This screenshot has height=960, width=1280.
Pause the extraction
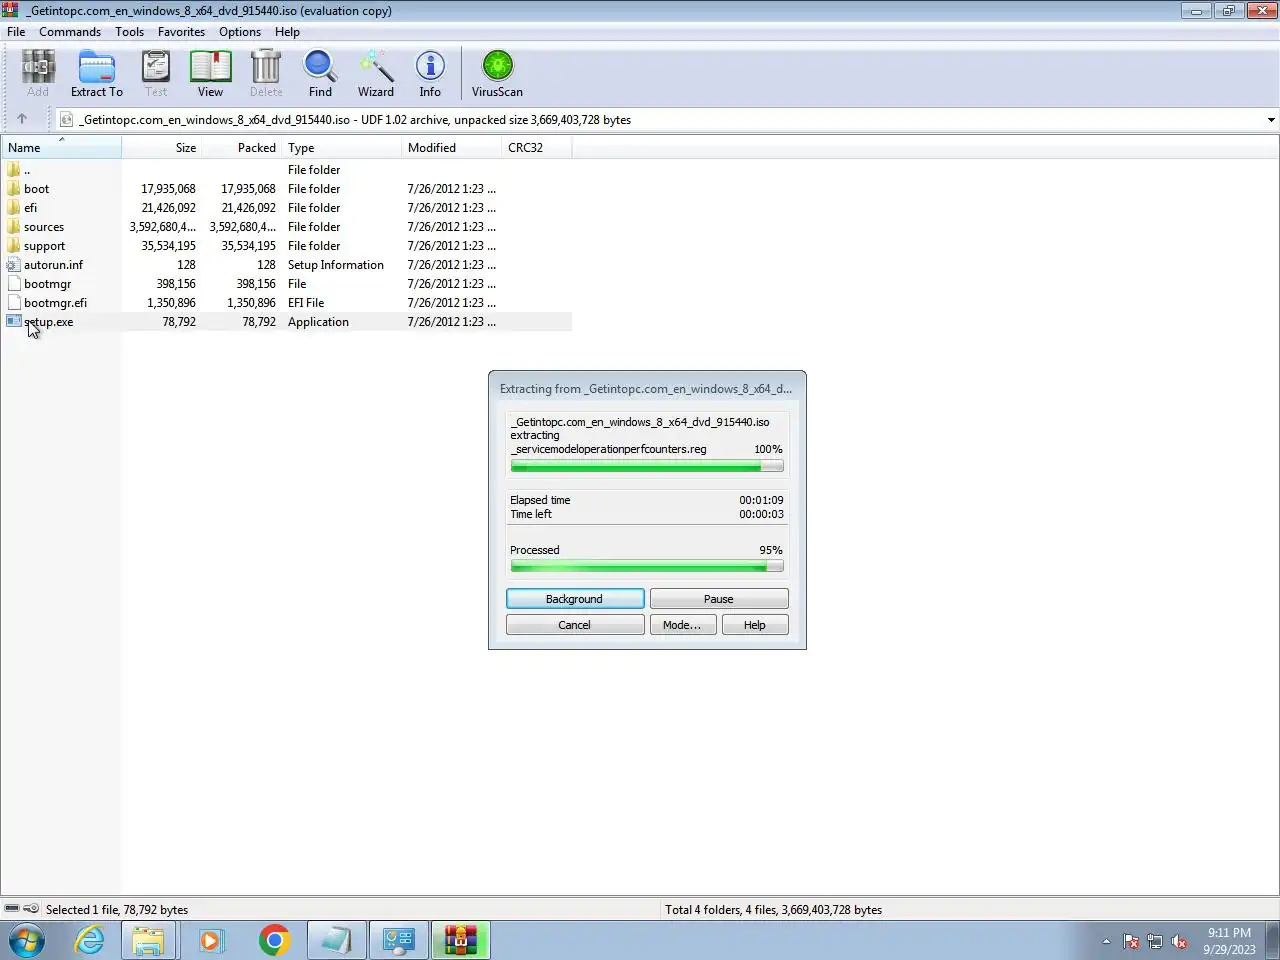[719, 599]
